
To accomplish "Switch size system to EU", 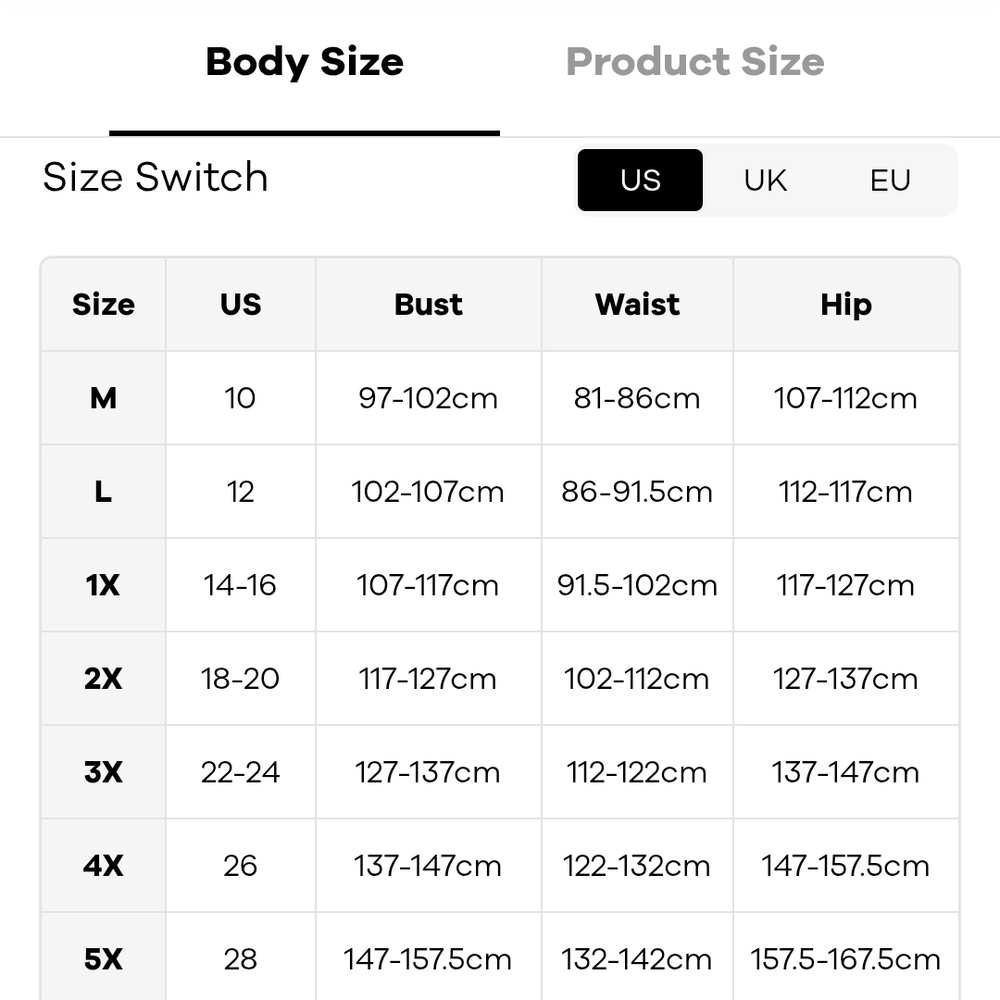I will point(890,180).
